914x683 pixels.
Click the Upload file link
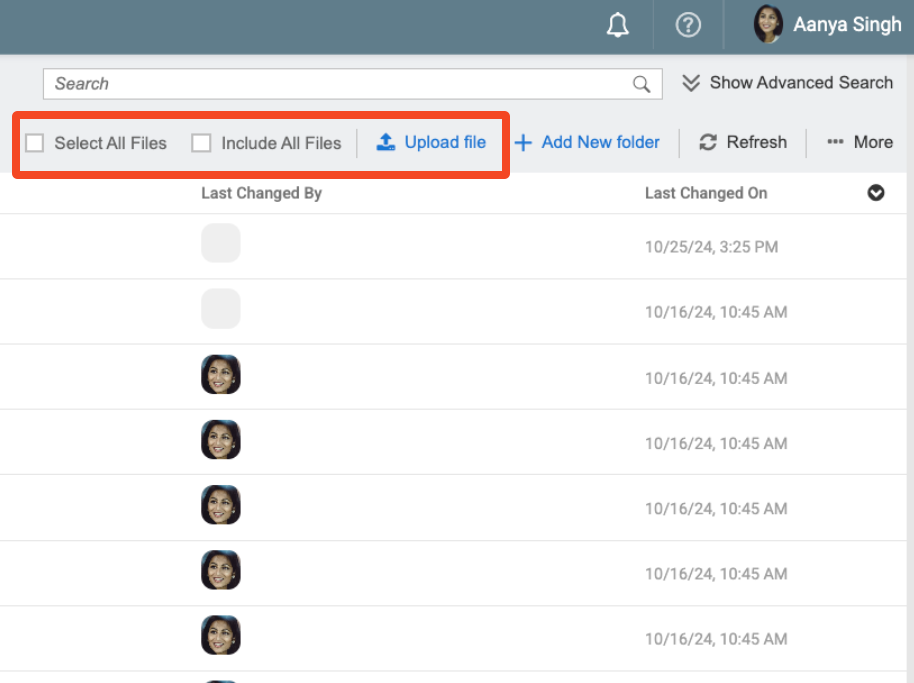[x=445, y=142]
